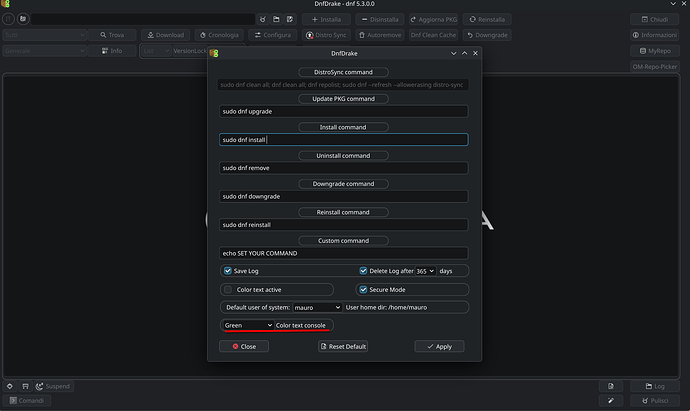Viewport: 690px width, 411px height.
Task: Click Trova search button in main window
Action: coord(112,35)
